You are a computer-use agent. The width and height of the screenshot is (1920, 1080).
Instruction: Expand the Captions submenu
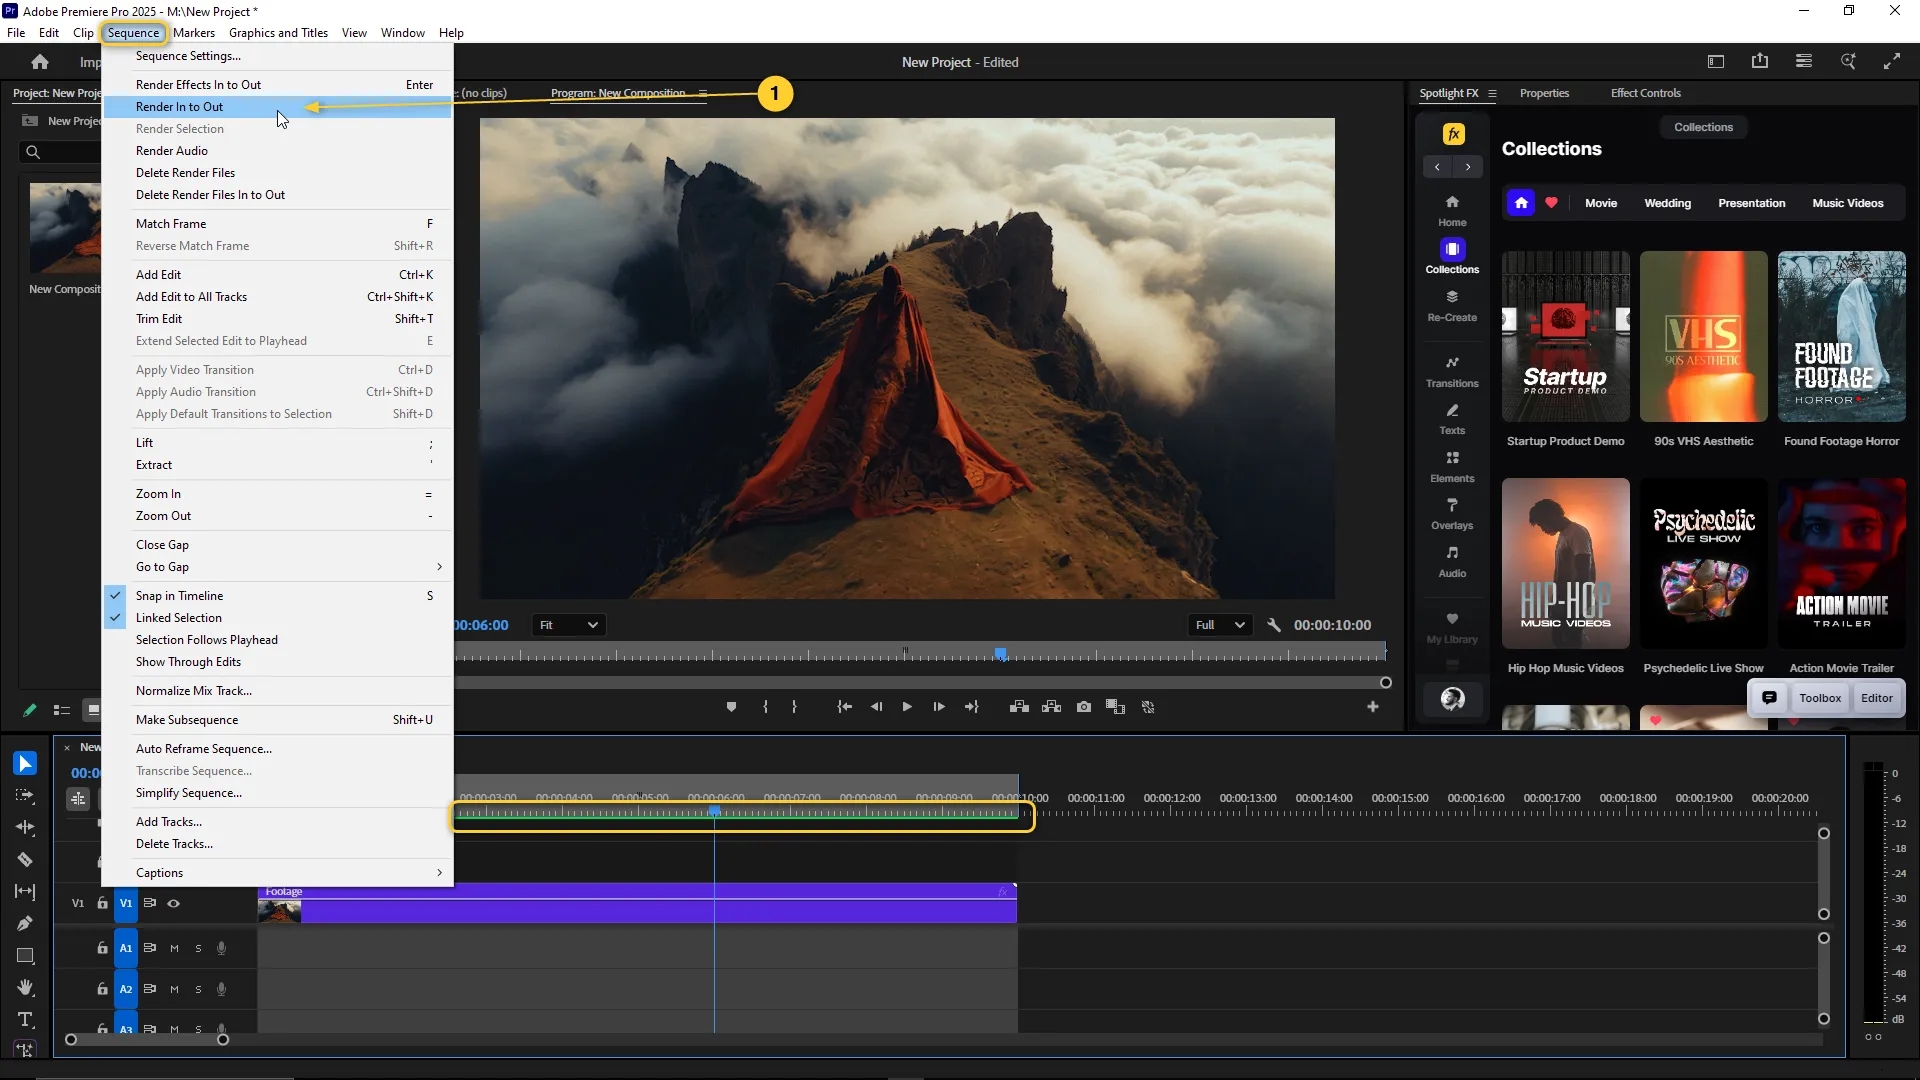click(x=278, y=873)
